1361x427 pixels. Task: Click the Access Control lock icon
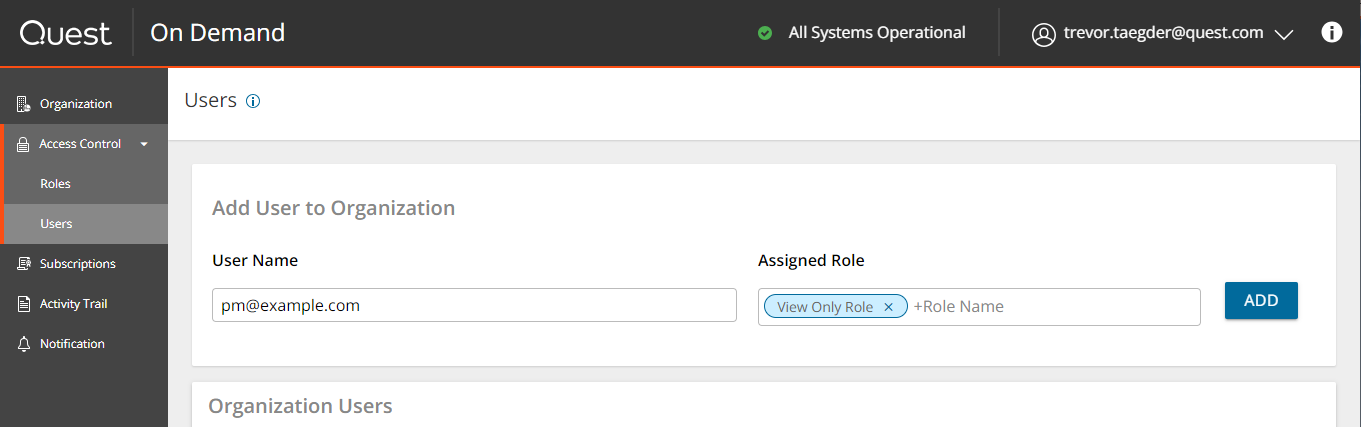(x=24, y=144)
